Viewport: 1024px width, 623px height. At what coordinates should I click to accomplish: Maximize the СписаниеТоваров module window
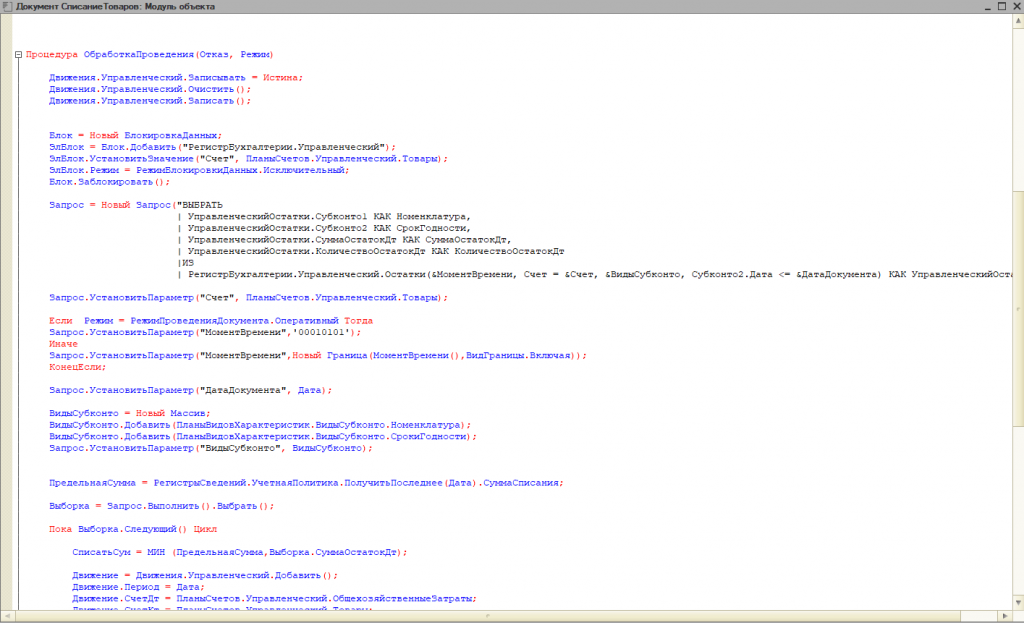click(x=1002, y=7)
